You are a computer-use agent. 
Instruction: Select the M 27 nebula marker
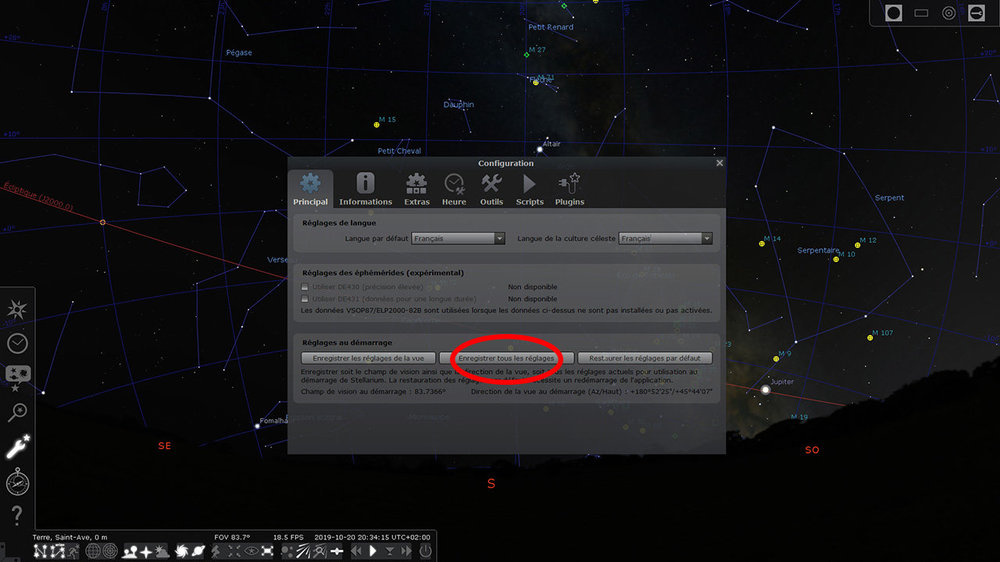[527, 55]
